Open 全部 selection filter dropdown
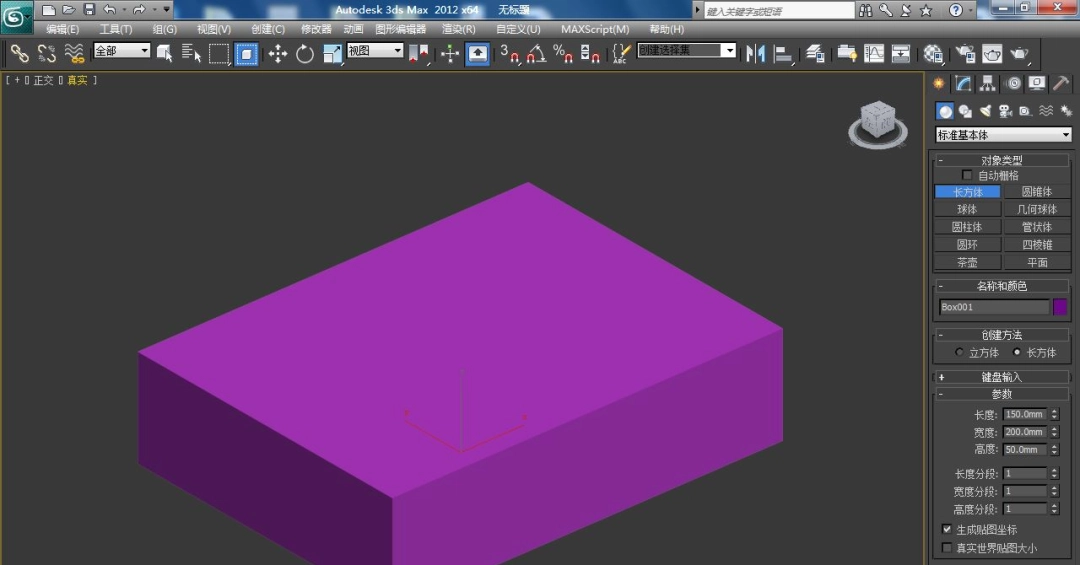Viewport: 1080px width, 565px height. pyautogui.click(x=122, y=50)
